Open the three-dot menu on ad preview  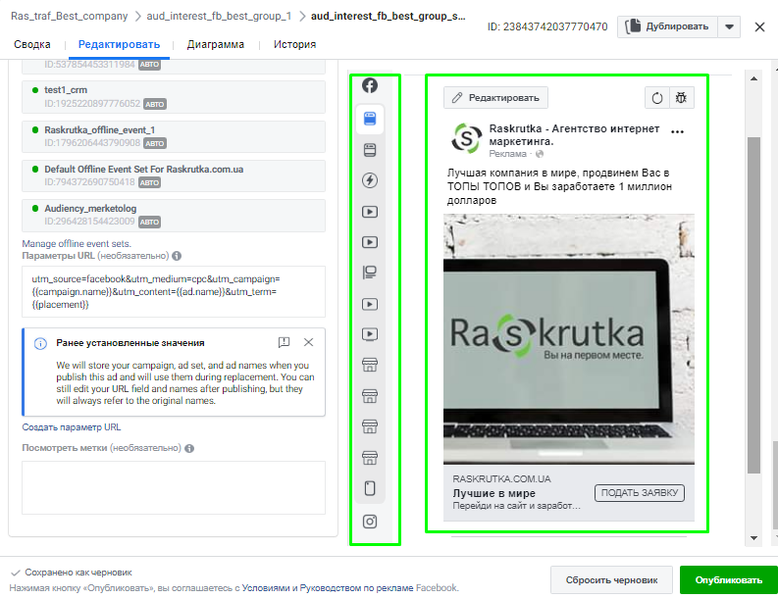[677, 132]
